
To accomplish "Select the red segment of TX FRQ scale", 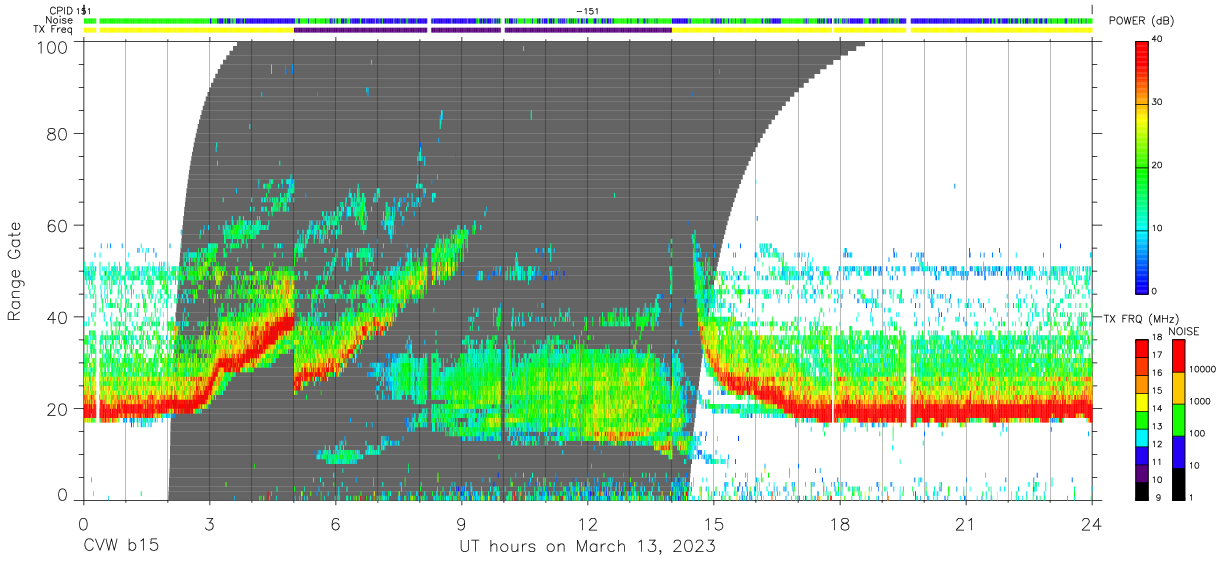I will (1142, 349).
